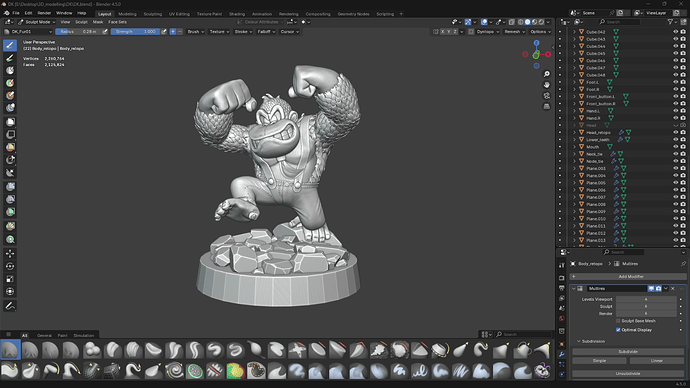Click the Strength pressure sensitivity pen icon

point(164,32)
